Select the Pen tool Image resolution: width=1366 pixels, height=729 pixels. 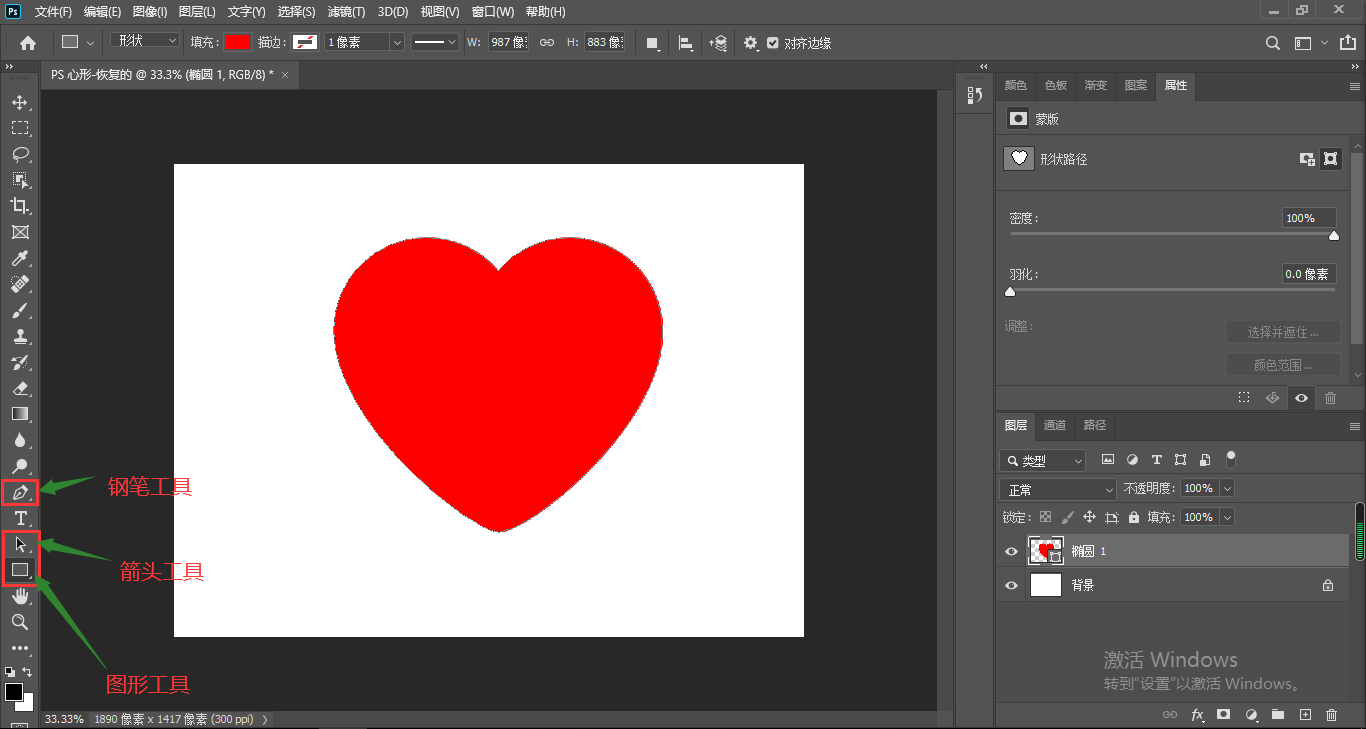point(19,492)
